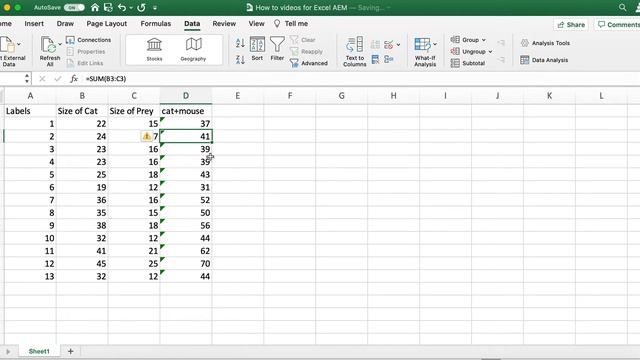This screenshot has height=360, width=640.
Task: Open the Review ribbon tab
Action: 224,24
